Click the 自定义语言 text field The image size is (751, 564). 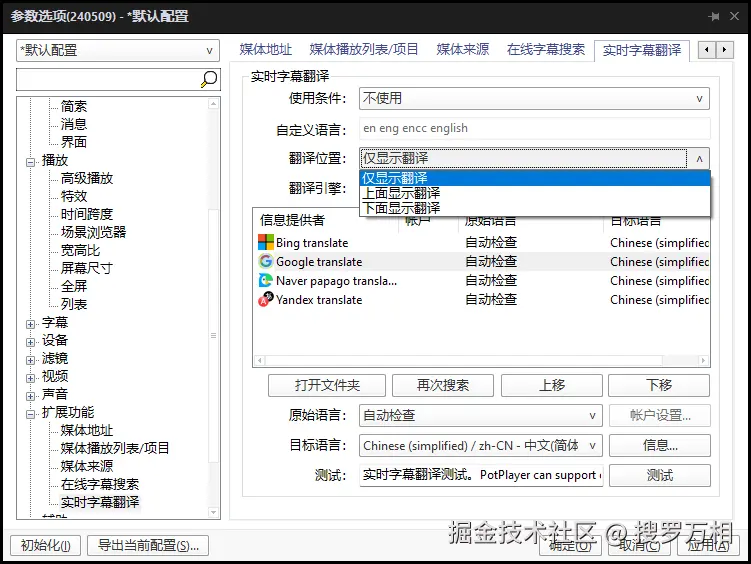(x=535, y=128)
